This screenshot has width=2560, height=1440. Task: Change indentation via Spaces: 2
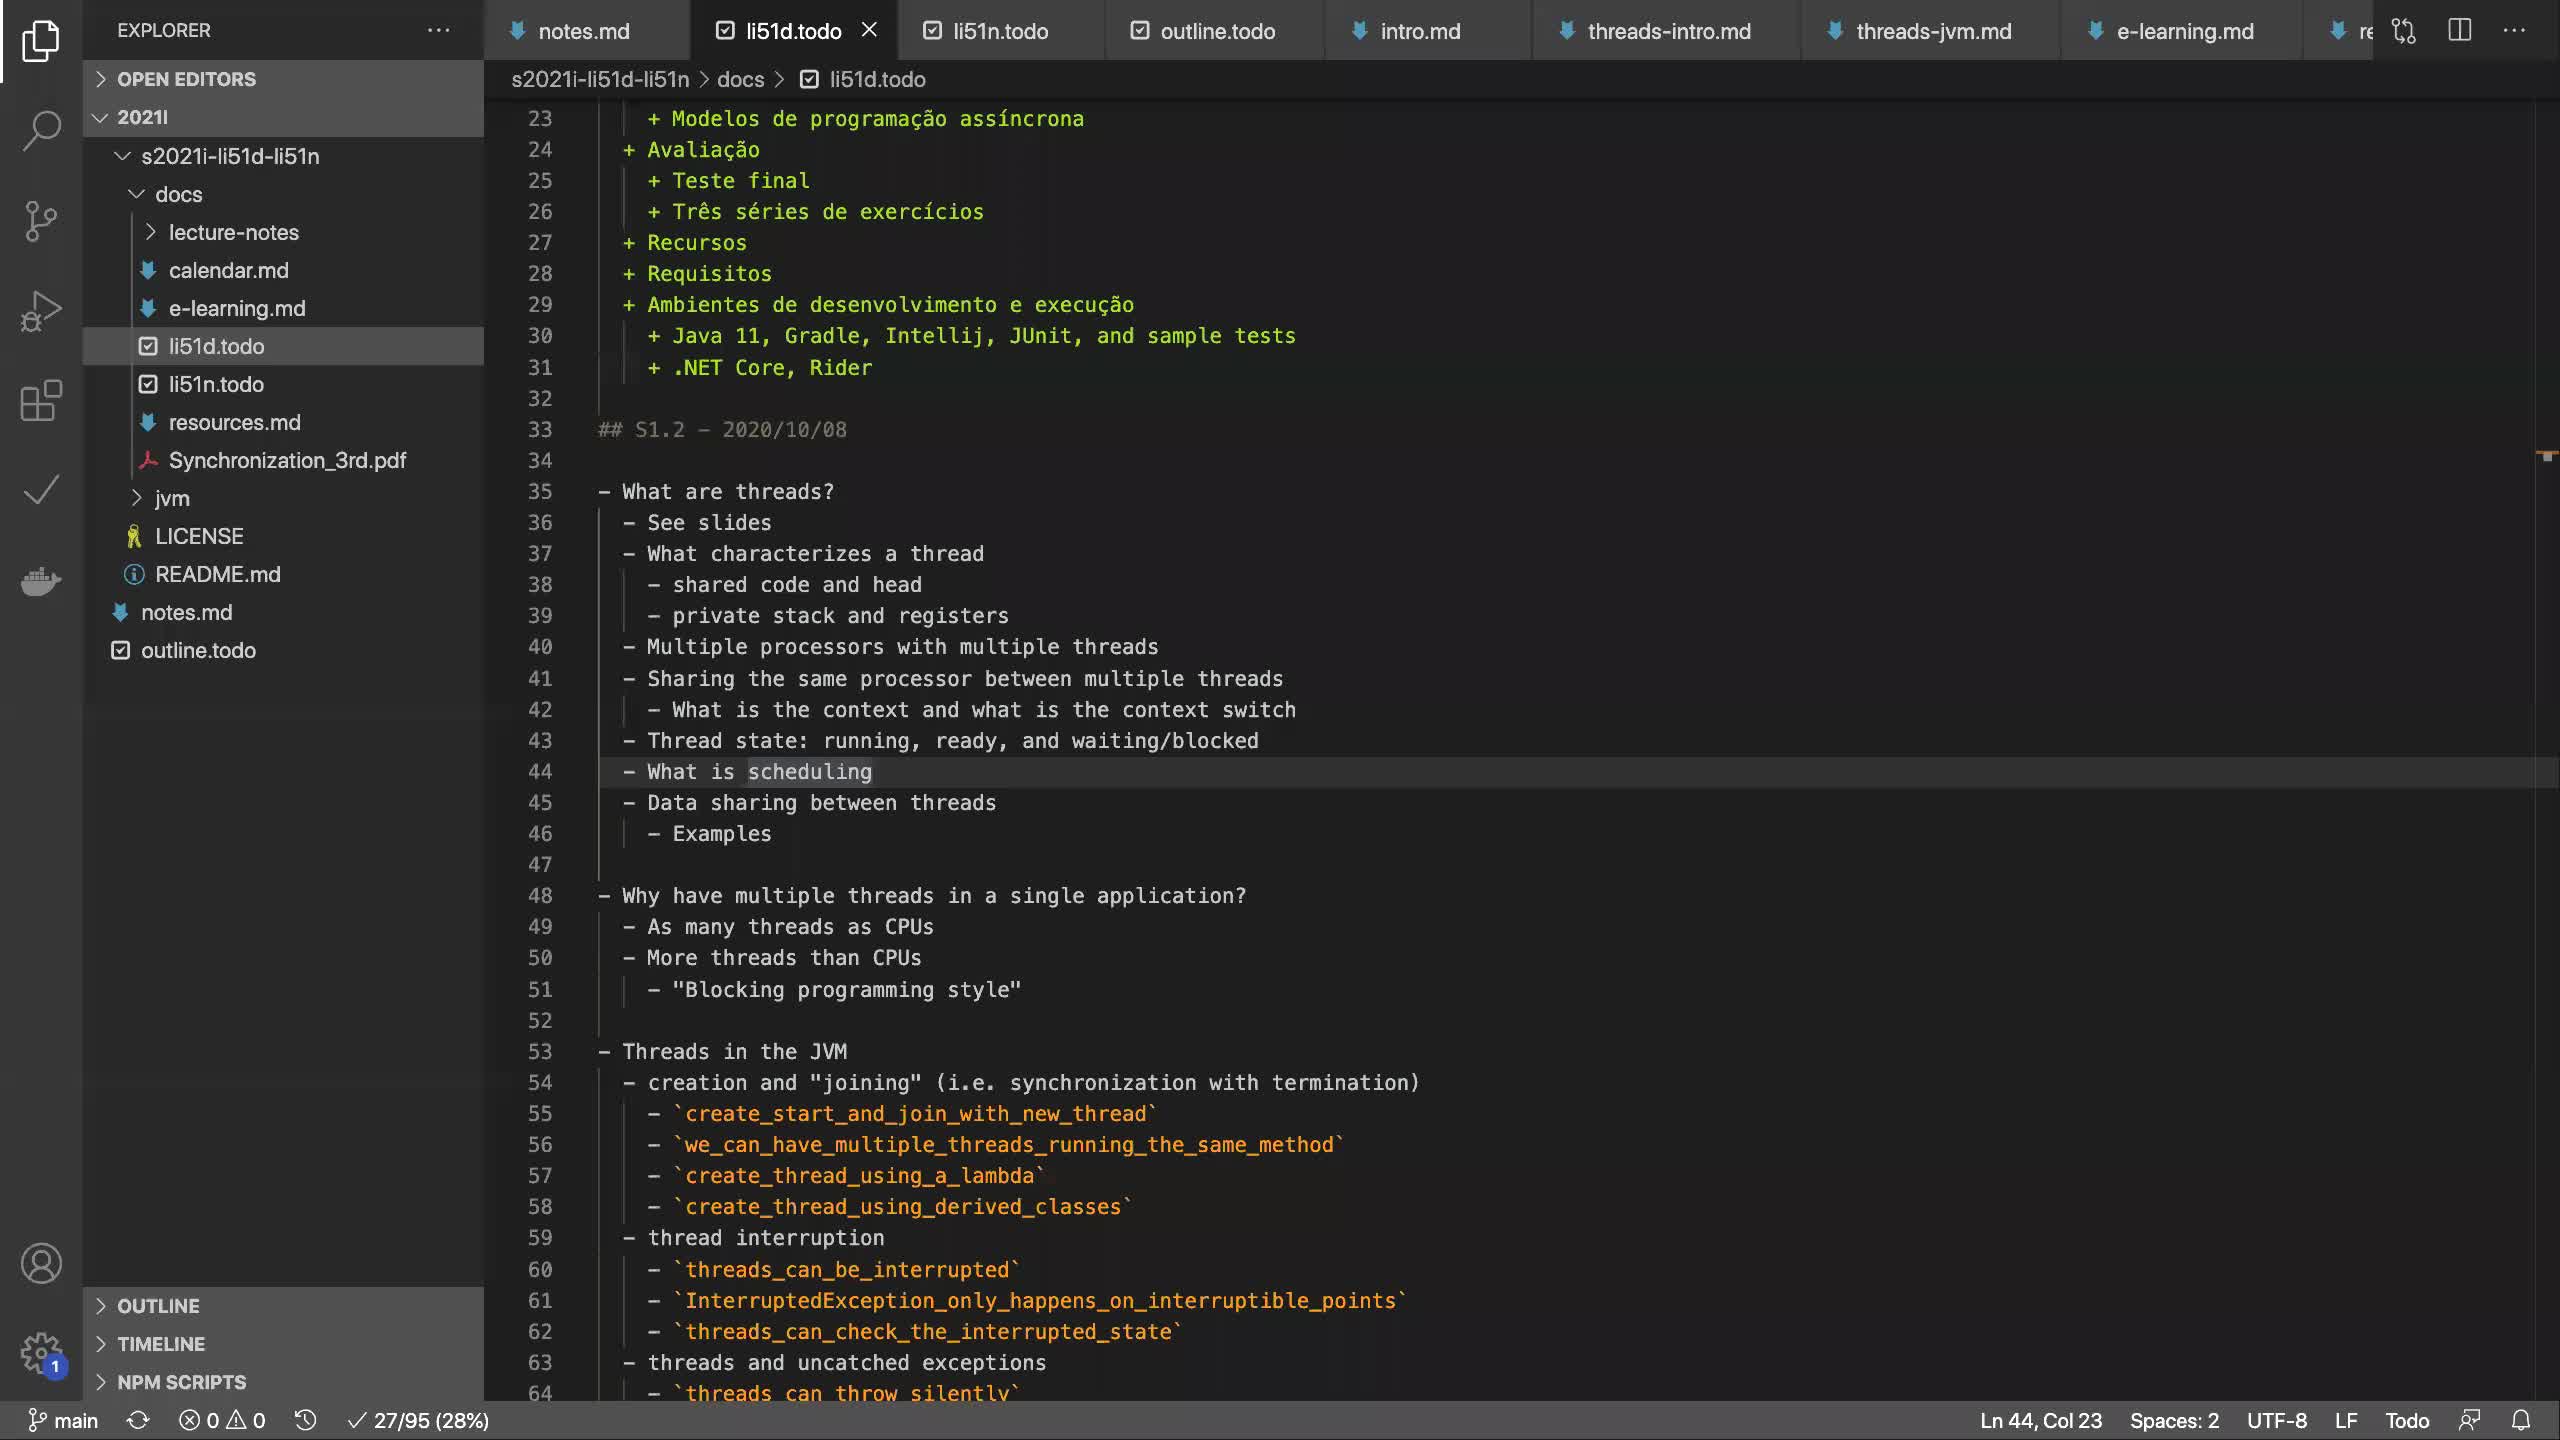(x=2174, y=1420)
